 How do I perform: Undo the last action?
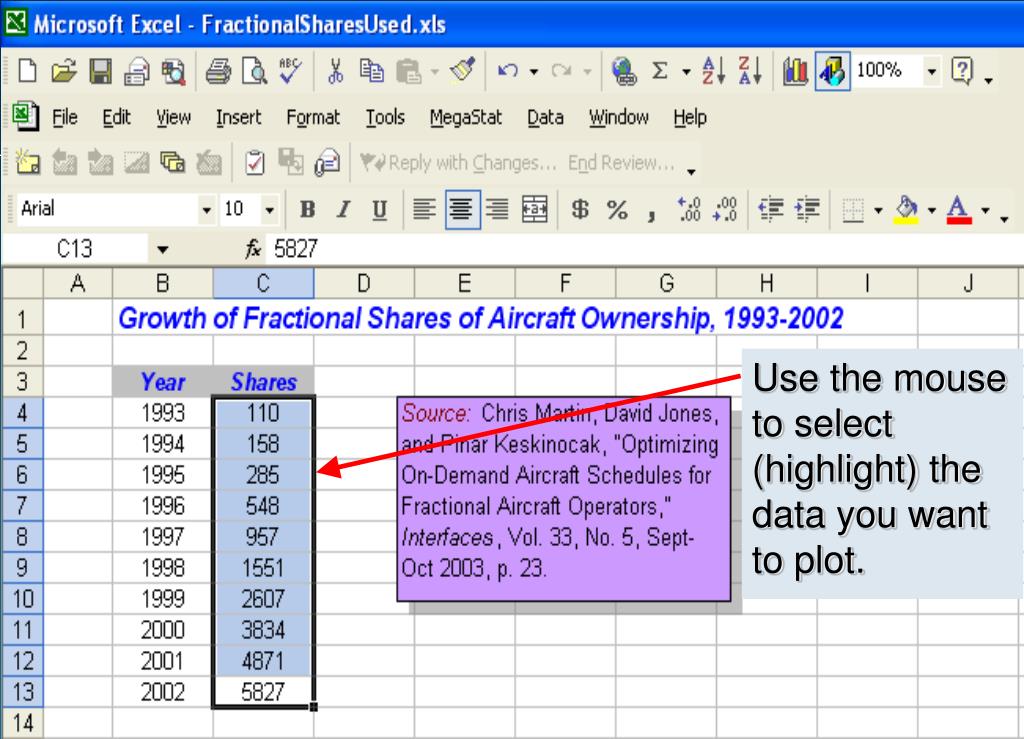[507, 71]
